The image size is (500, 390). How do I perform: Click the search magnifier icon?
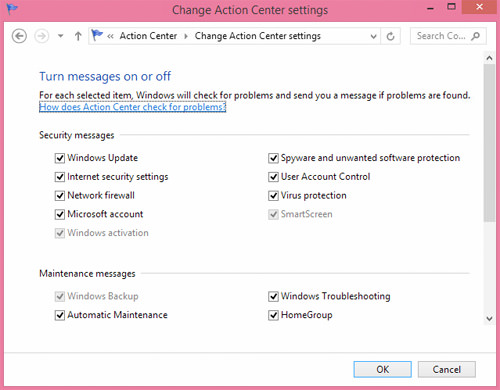pyautogui.click(x=476, y=36)
